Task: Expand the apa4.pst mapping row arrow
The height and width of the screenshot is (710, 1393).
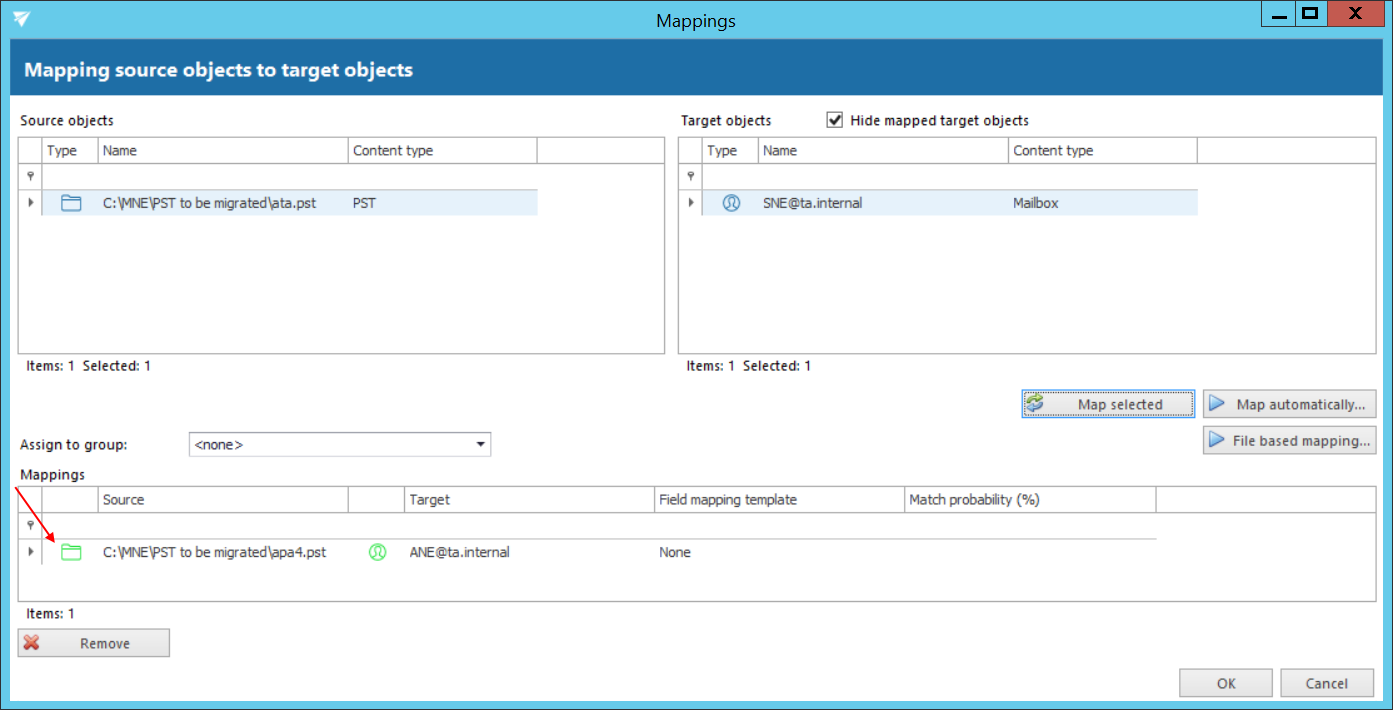Action: coord(30,552)
